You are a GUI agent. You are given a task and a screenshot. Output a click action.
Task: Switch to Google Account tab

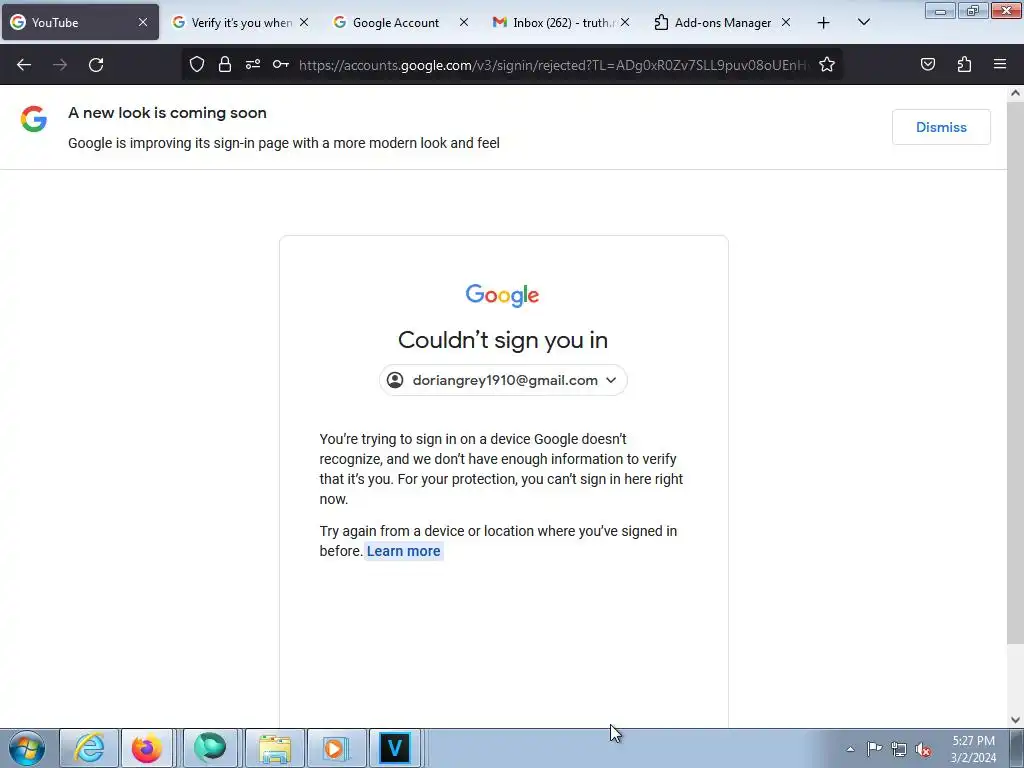click(x=400, y=22)
